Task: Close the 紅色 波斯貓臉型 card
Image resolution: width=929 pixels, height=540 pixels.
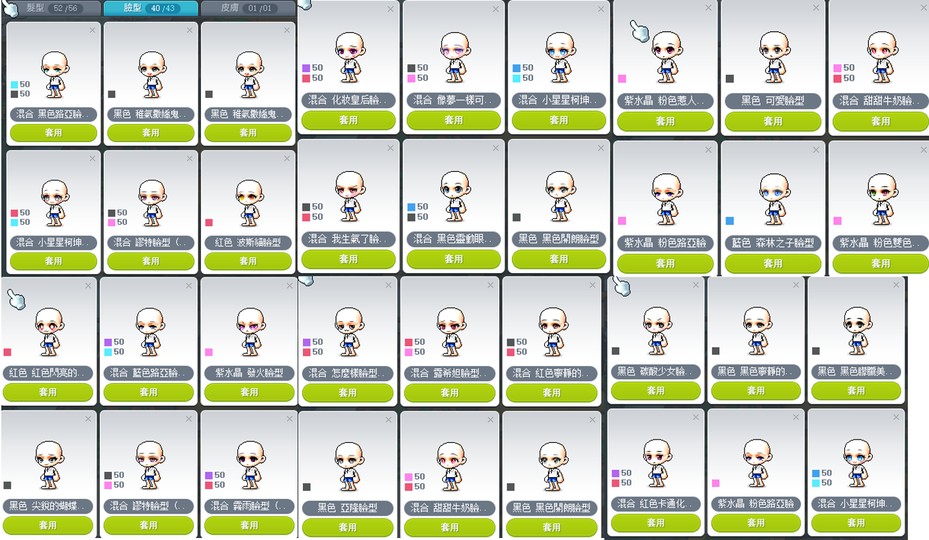Action: [287, 158]
